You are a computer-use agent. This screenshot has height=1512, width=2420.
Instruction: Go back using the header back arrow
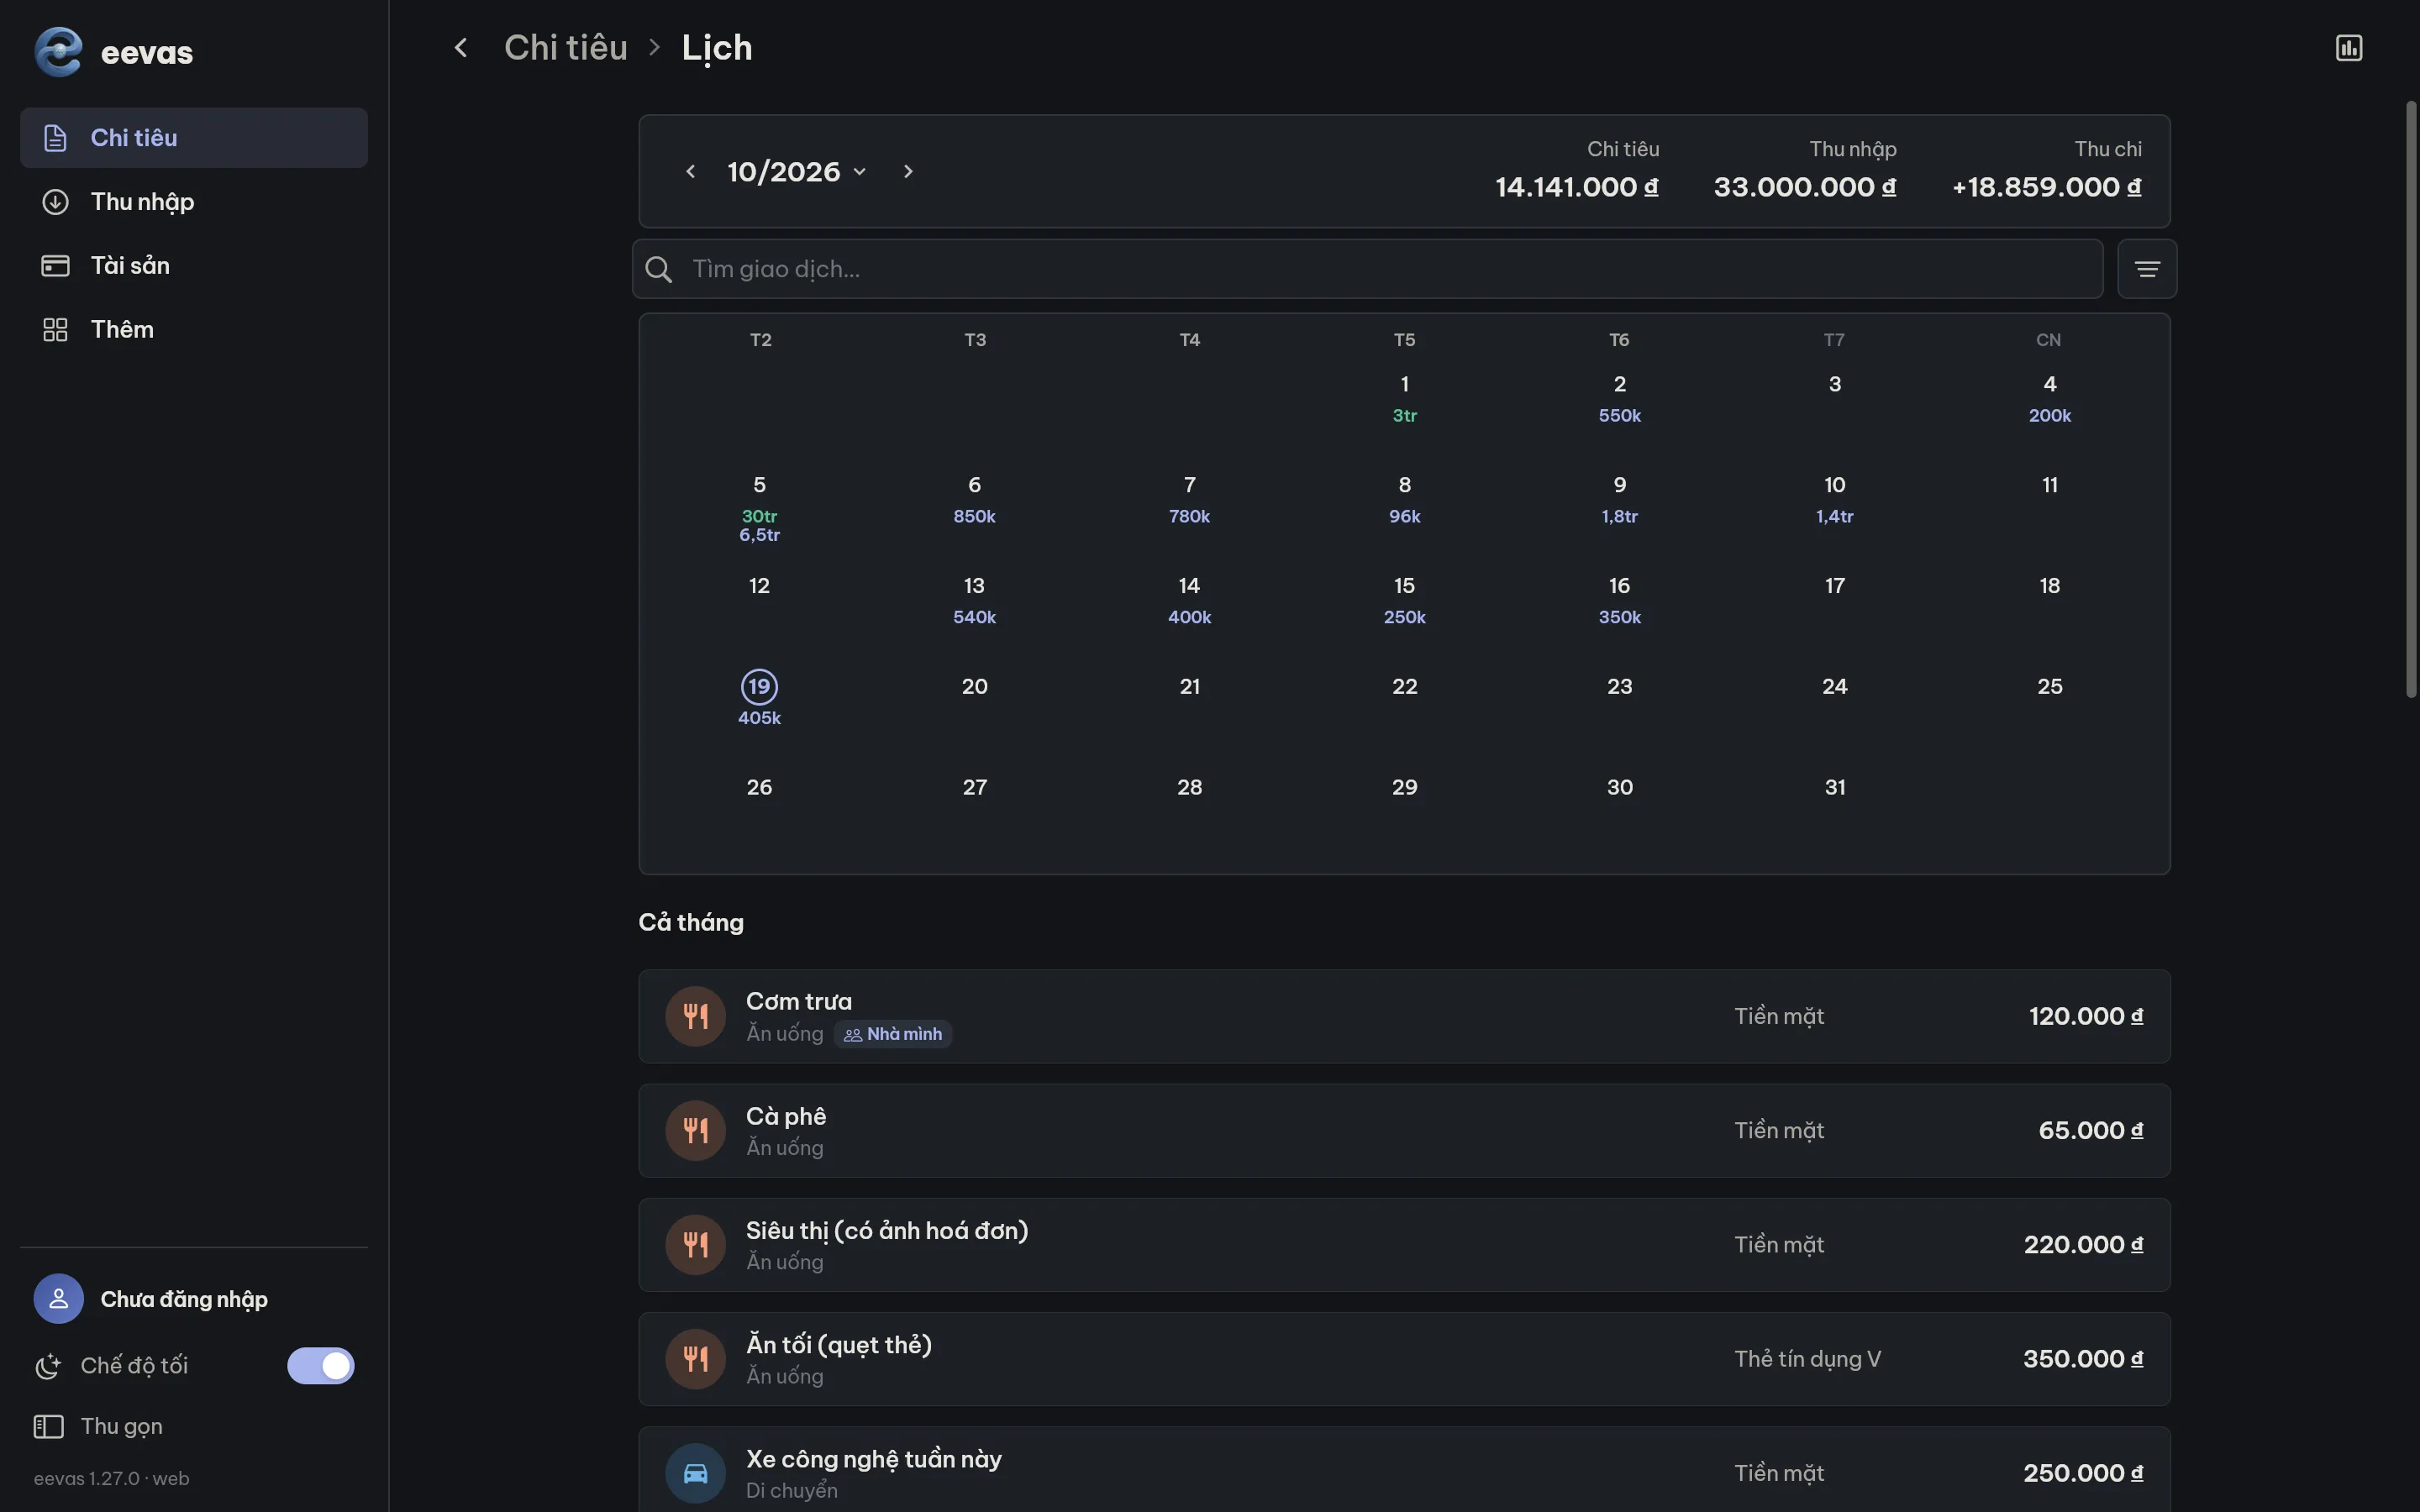461,47
